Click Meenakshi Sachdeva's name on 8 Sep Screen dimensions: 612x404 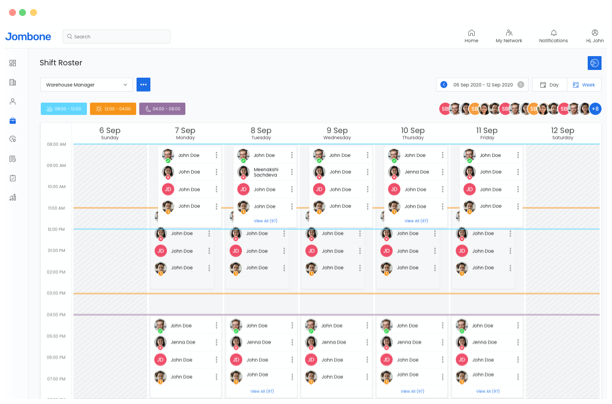click(x=266, y=172)
